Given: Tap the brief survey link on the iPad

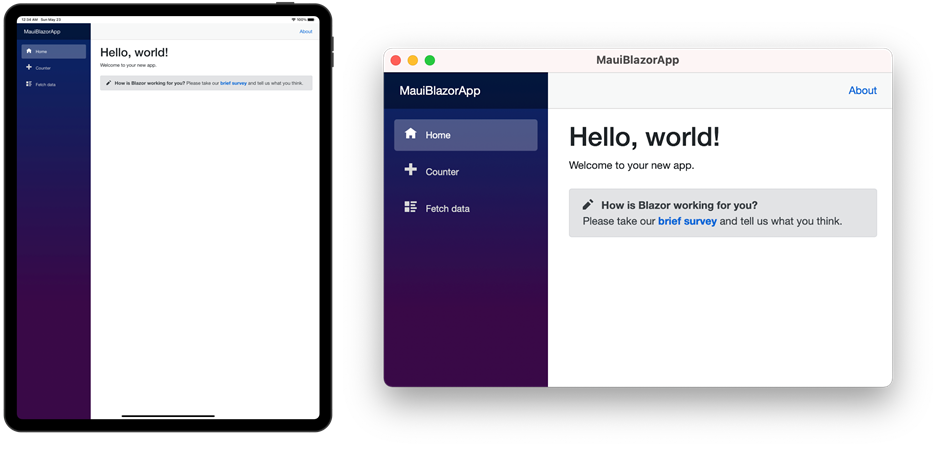Looking at the screenshot, I should [233, 83].
